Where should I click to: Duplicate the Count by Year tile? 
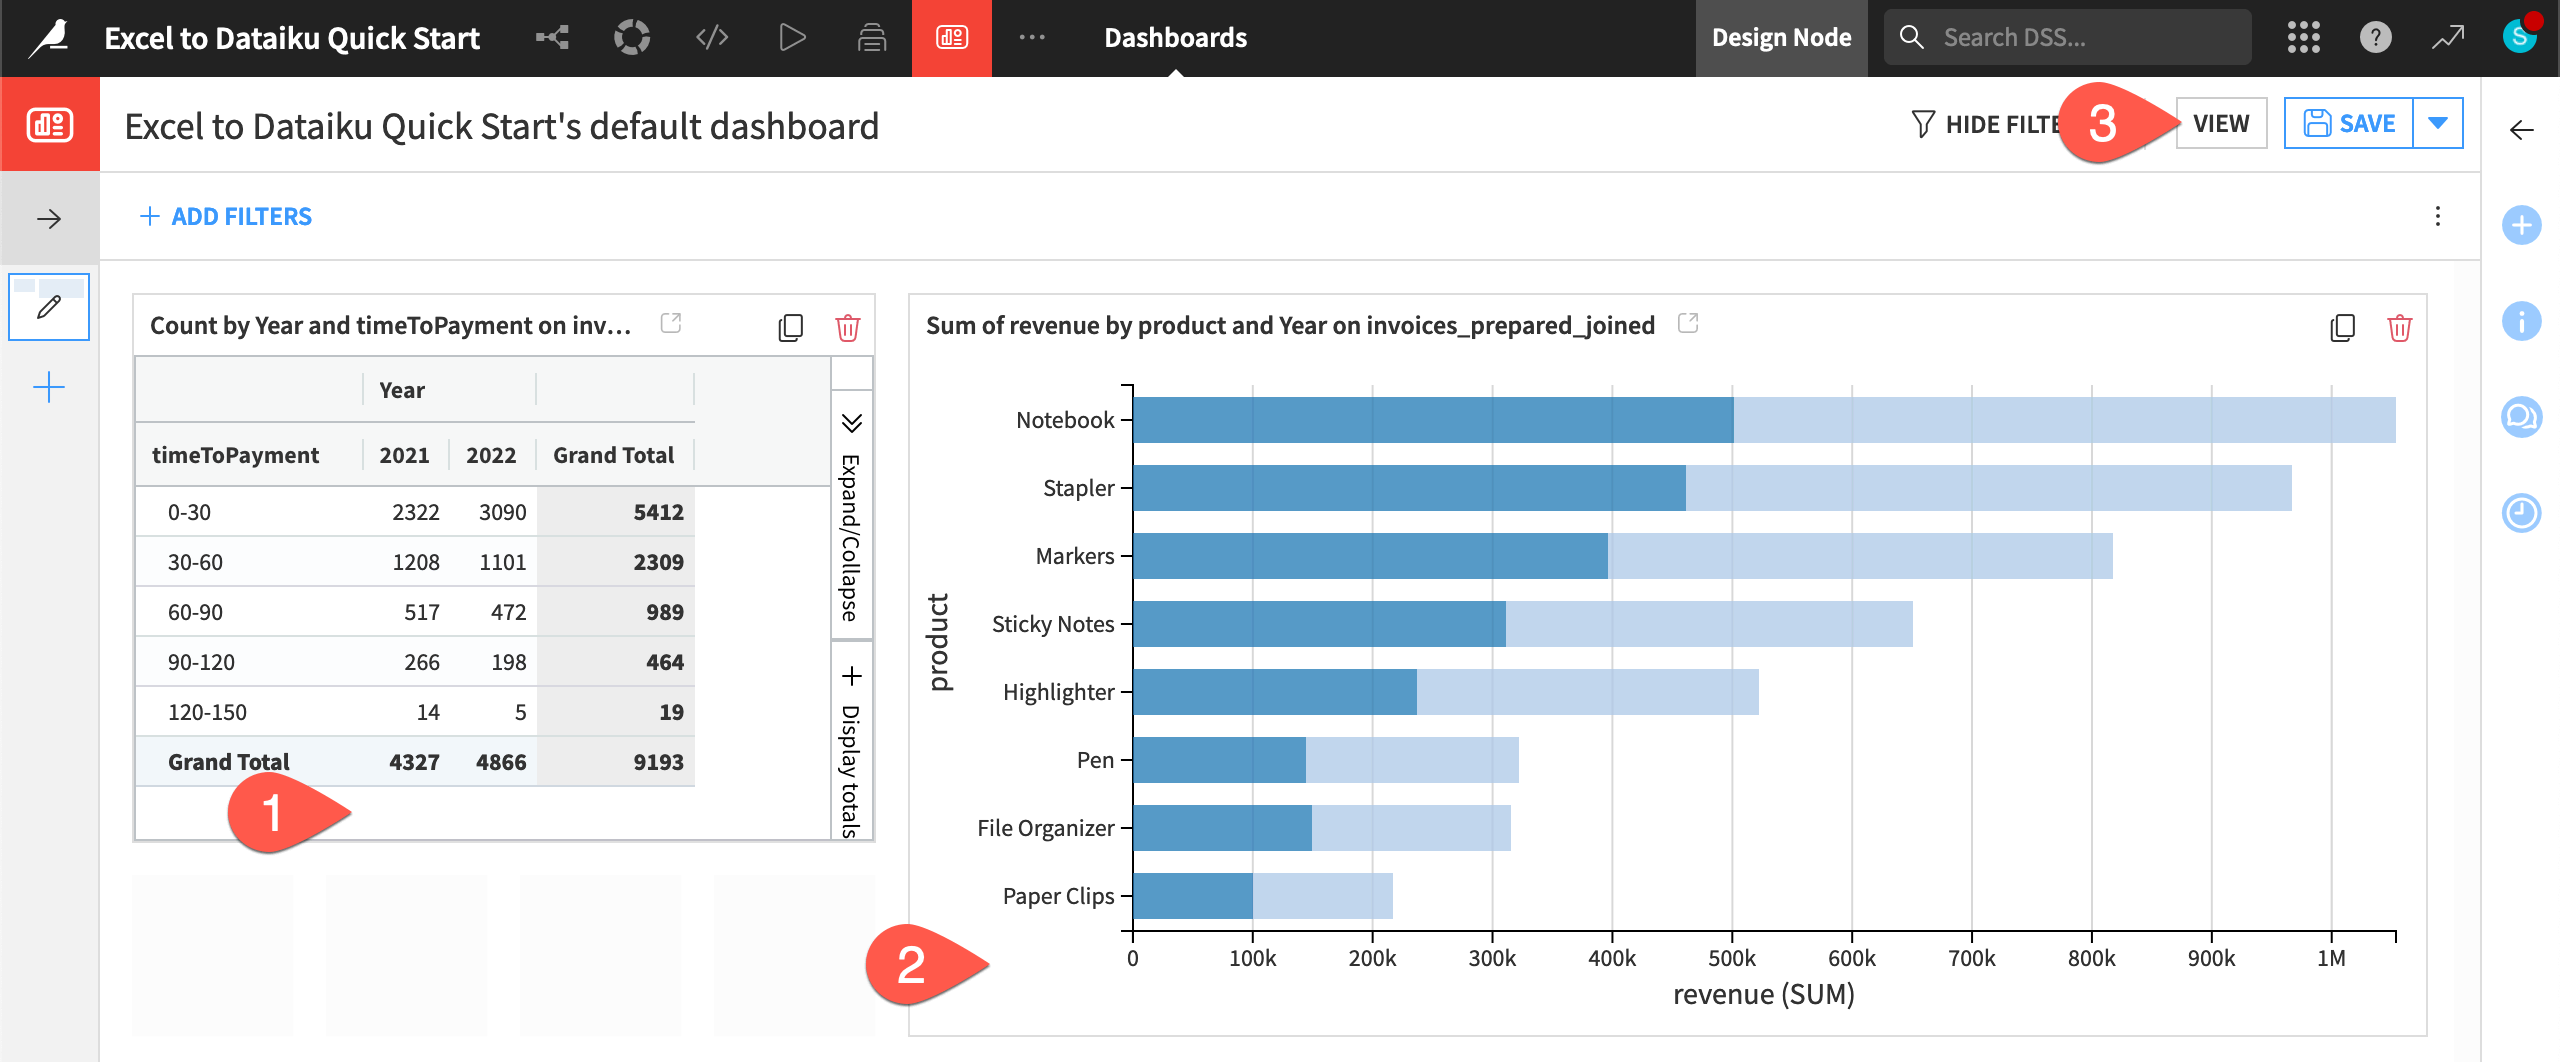[x=790, y=327]
